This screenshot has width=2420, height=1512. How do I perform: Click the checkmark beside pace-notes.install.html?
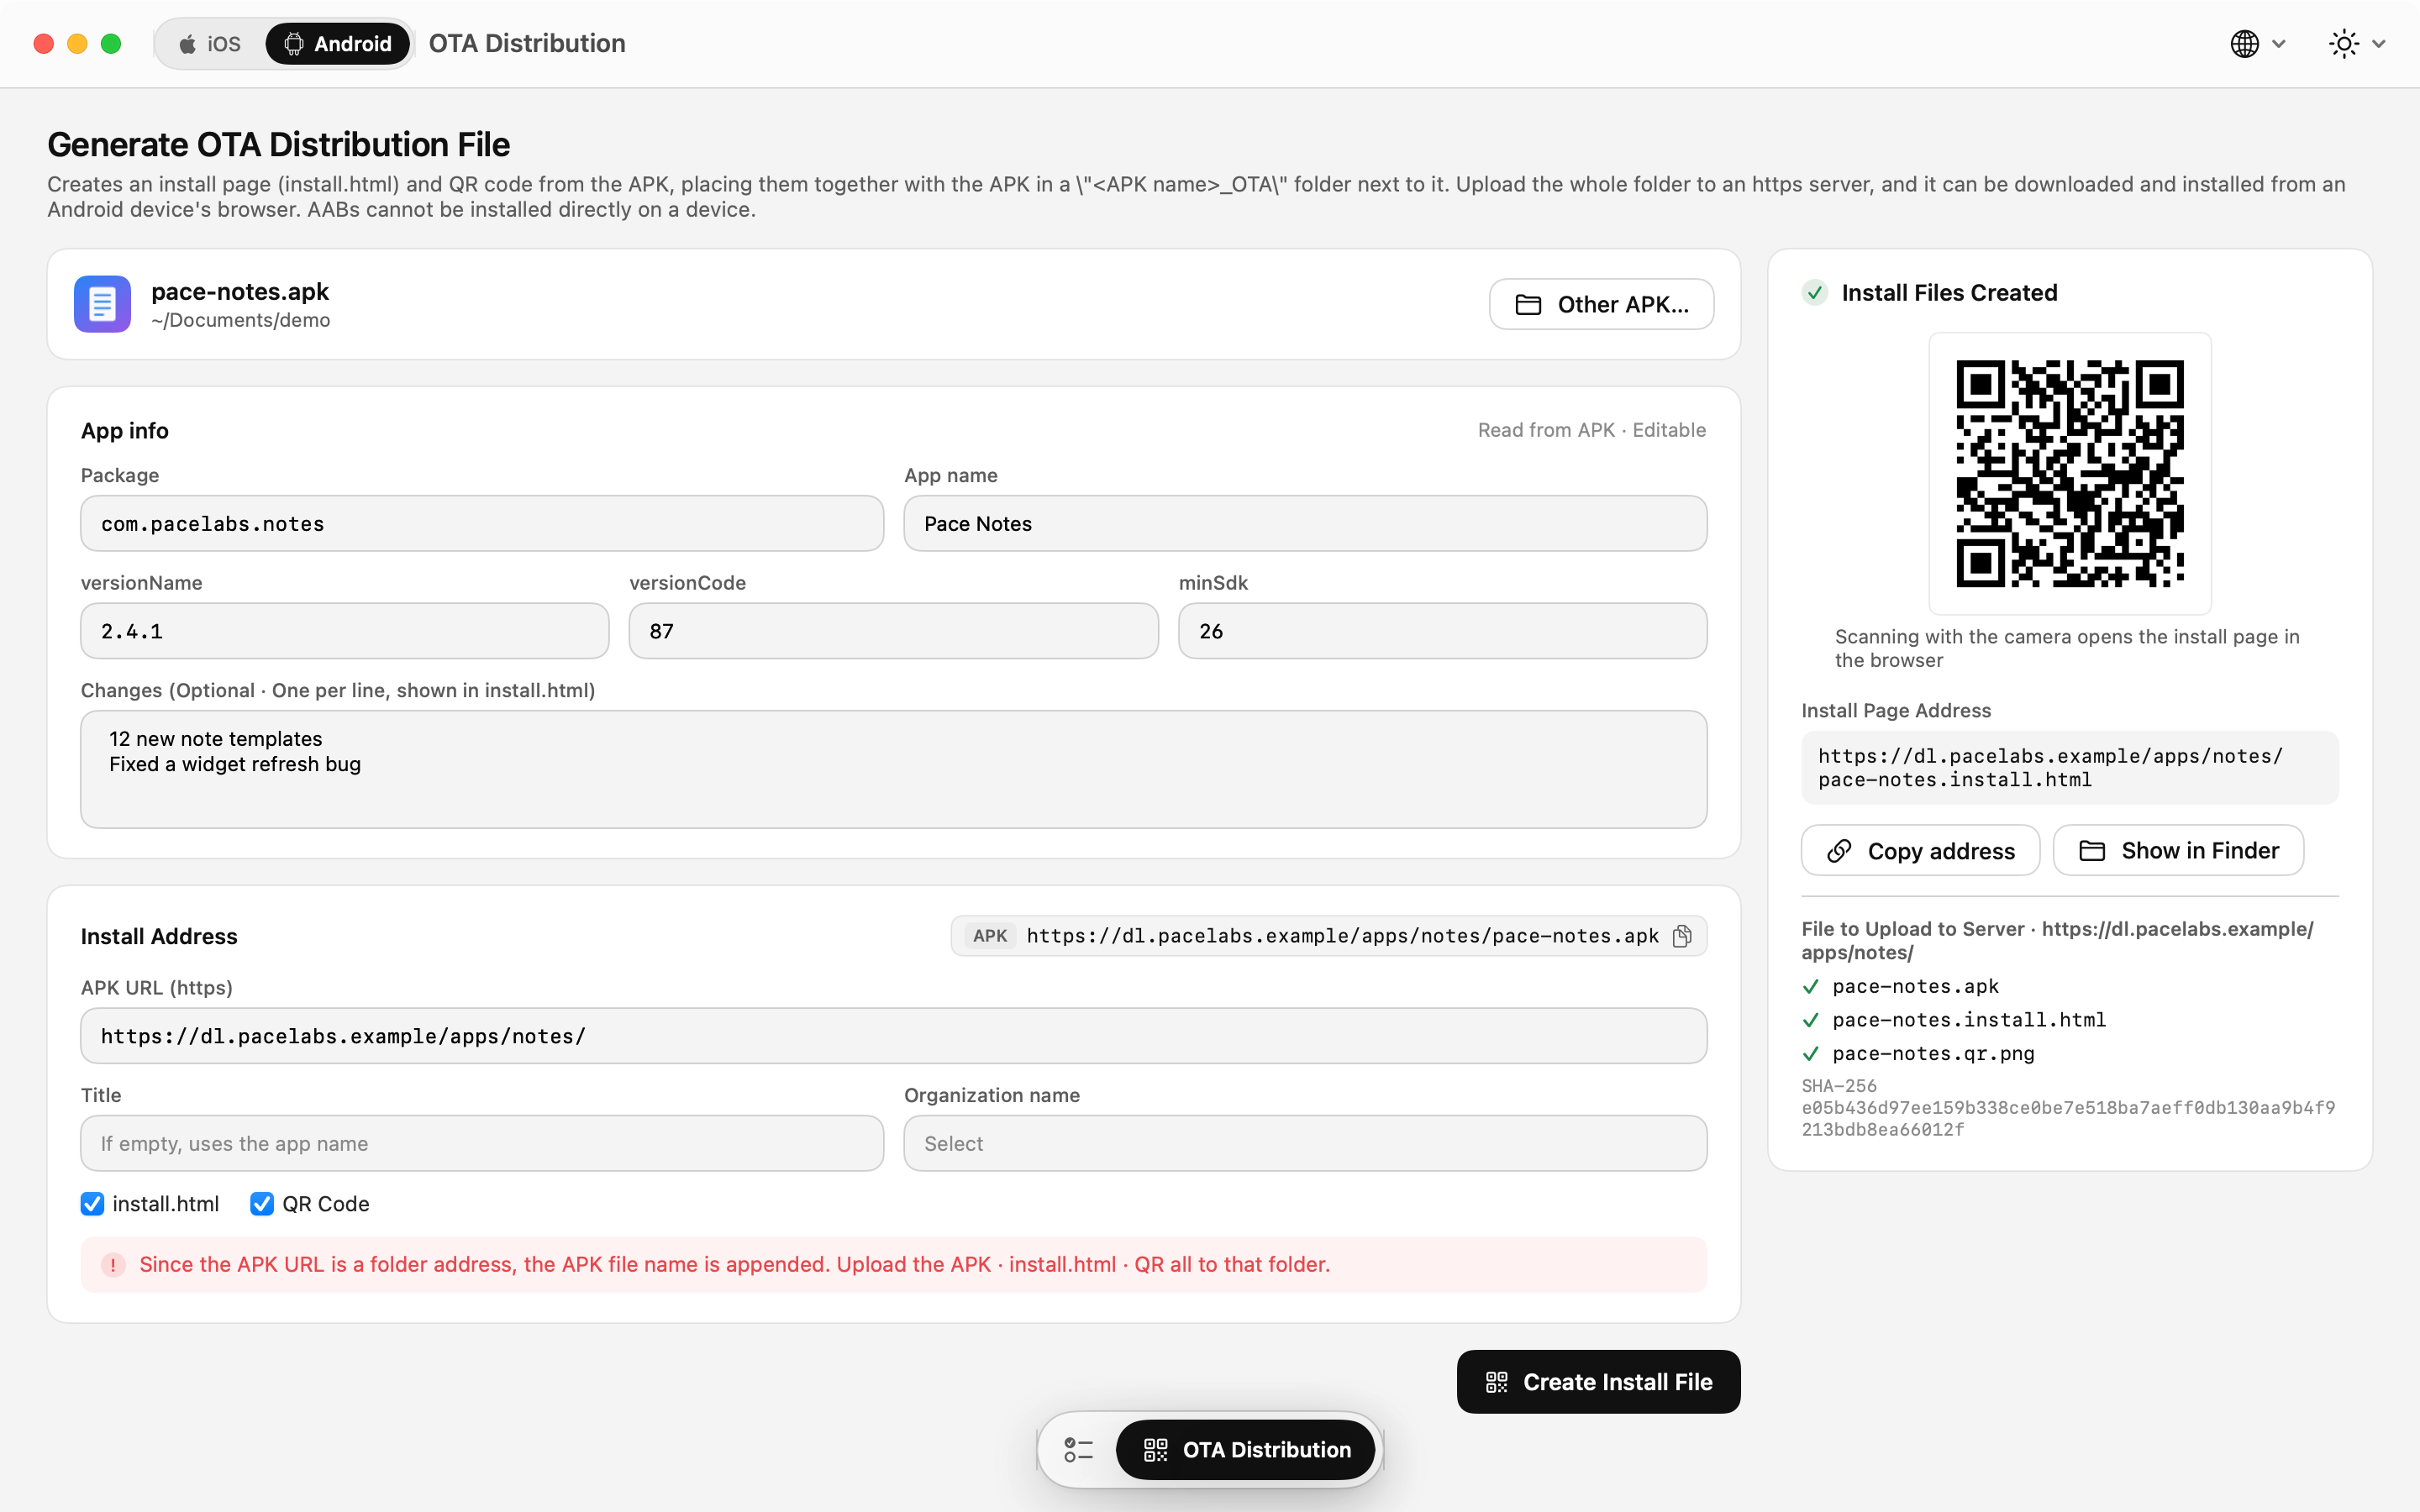tap(1811, 1020)
